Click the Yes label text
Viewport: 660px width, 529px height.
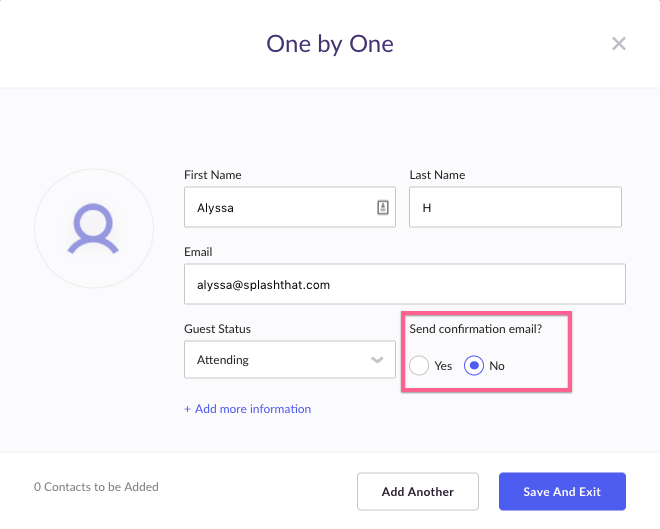pyautogui.click(x=443, y=366)
